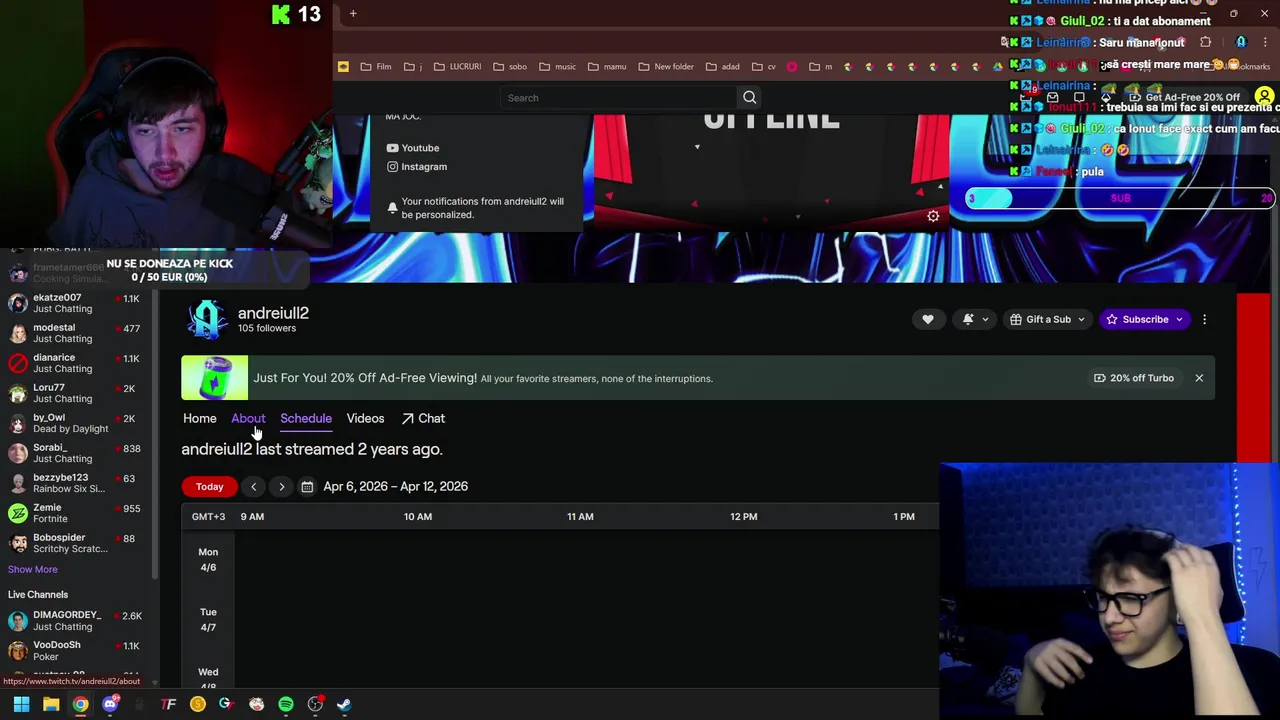The width and height of the screenshot is (1280, 720).
Task: Open bezzybe123 Rainbow Six channel
Action: click(75, 483)
